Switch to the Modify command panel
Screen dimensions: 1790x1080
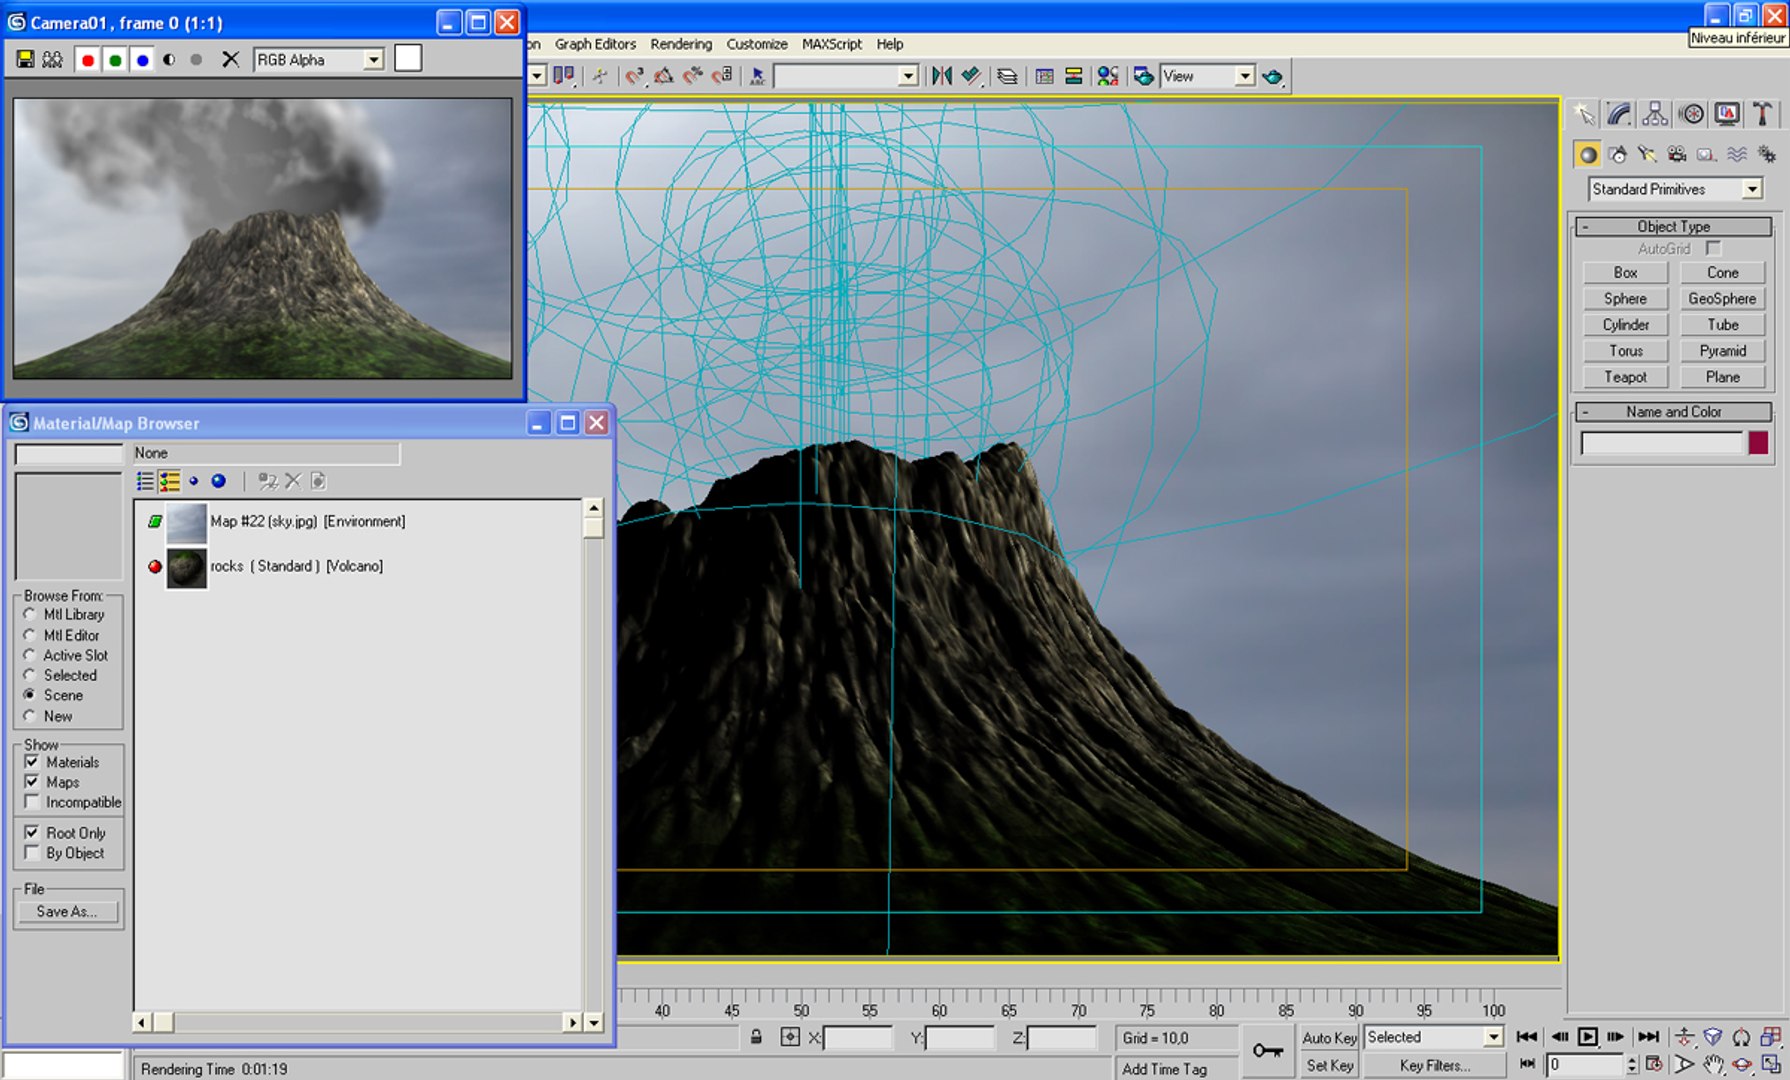coord(1619,114)
